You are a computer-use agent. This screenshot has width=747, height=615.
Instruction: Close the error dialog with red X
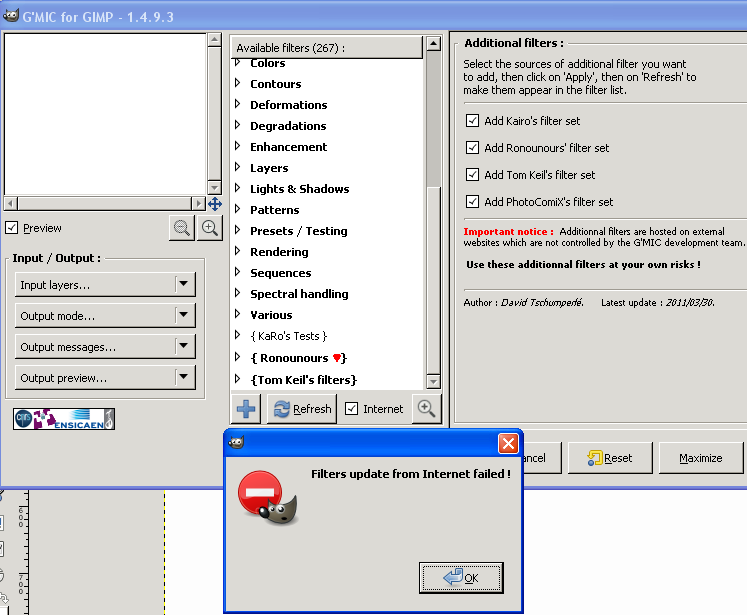[508, 444]
